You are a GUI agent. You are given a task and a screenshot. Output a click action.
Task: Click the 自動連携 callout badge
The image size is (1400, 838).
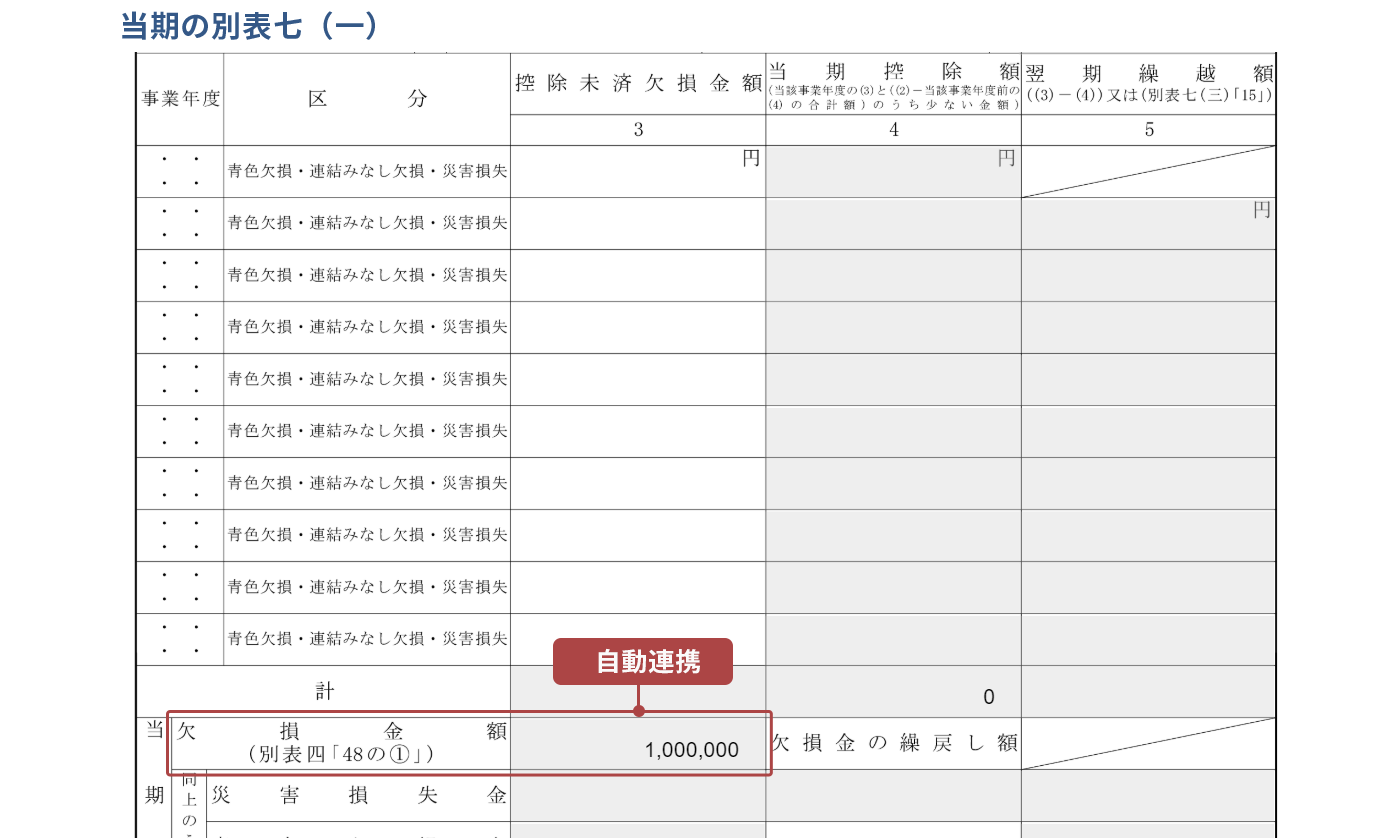point(643,662)
